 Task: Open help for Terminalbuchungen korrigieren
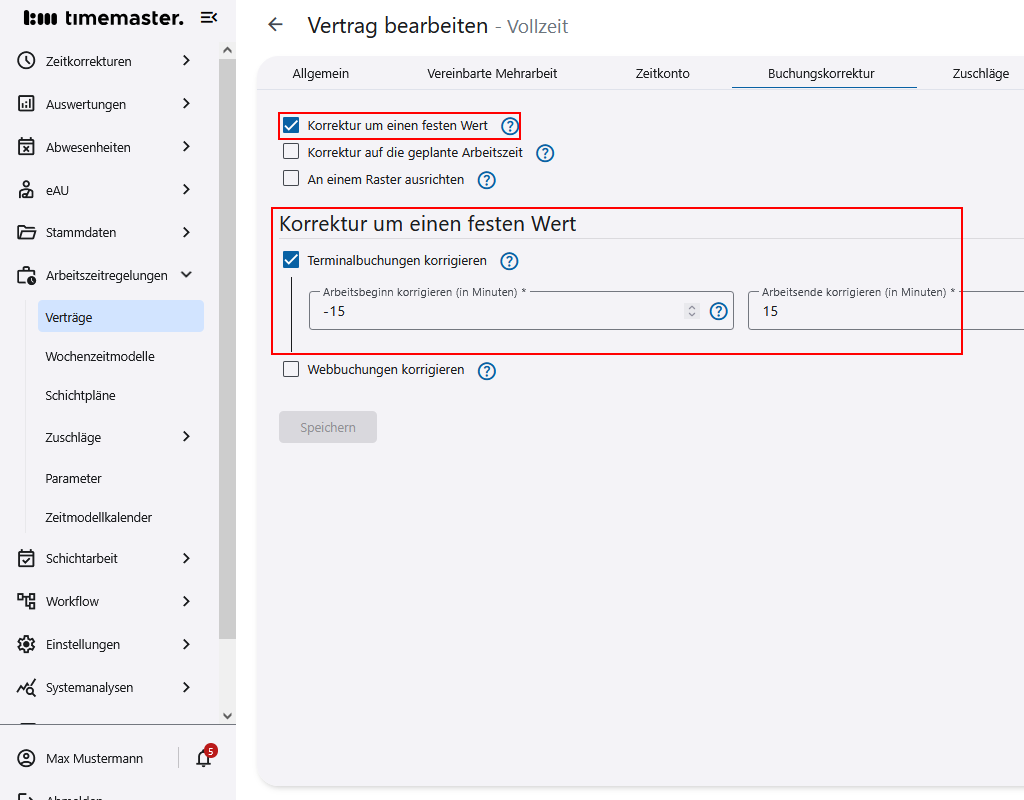(509, 261)
